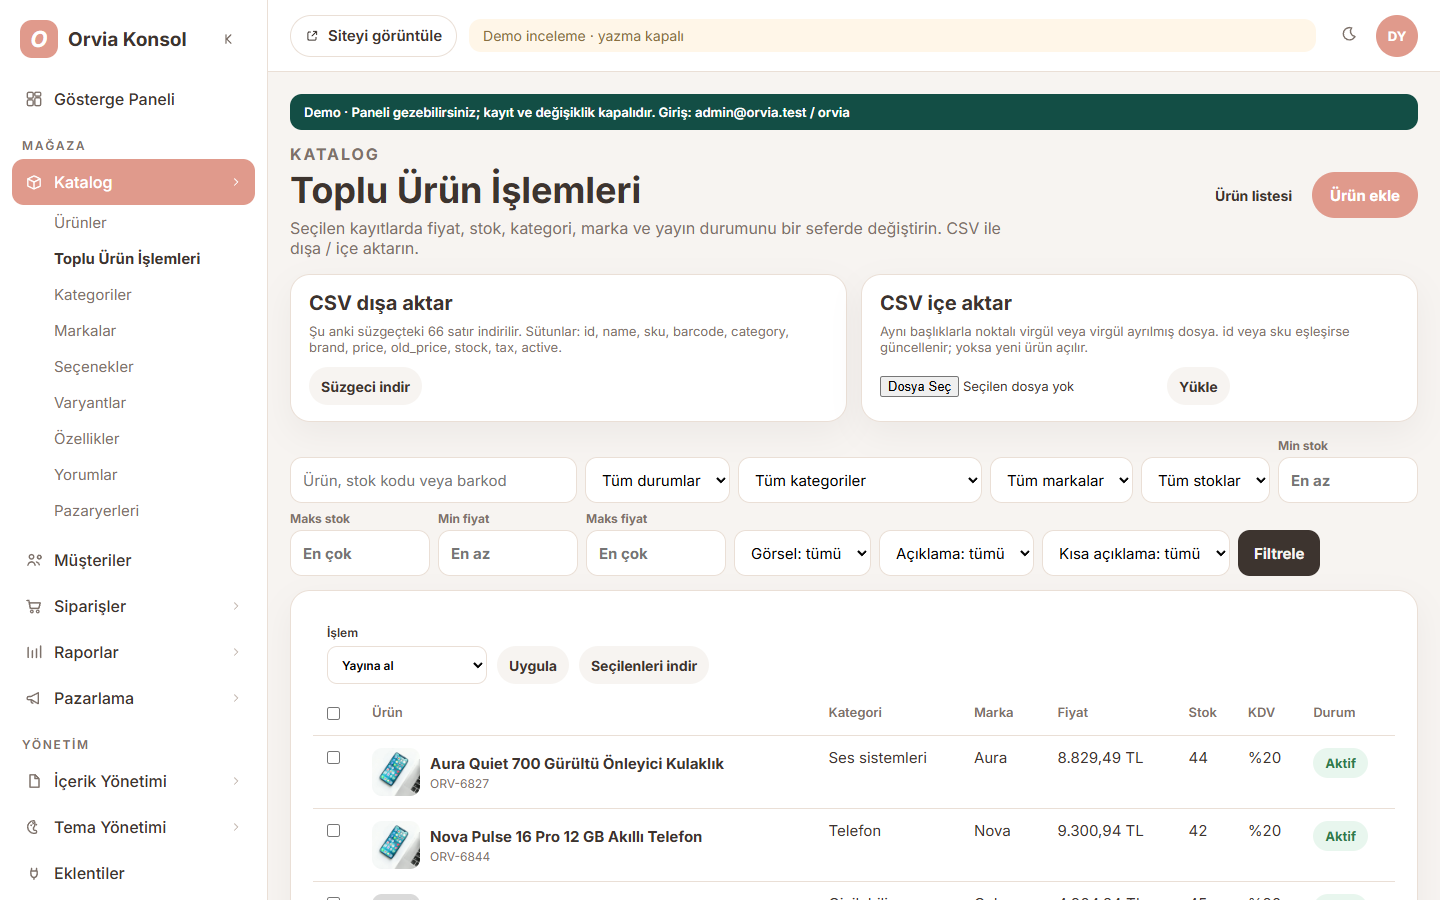Image resolution: width=1440 pixels, height=900 pixels.
Task: Toggle dark mode with the moon icon
Action: (1349, 34)
